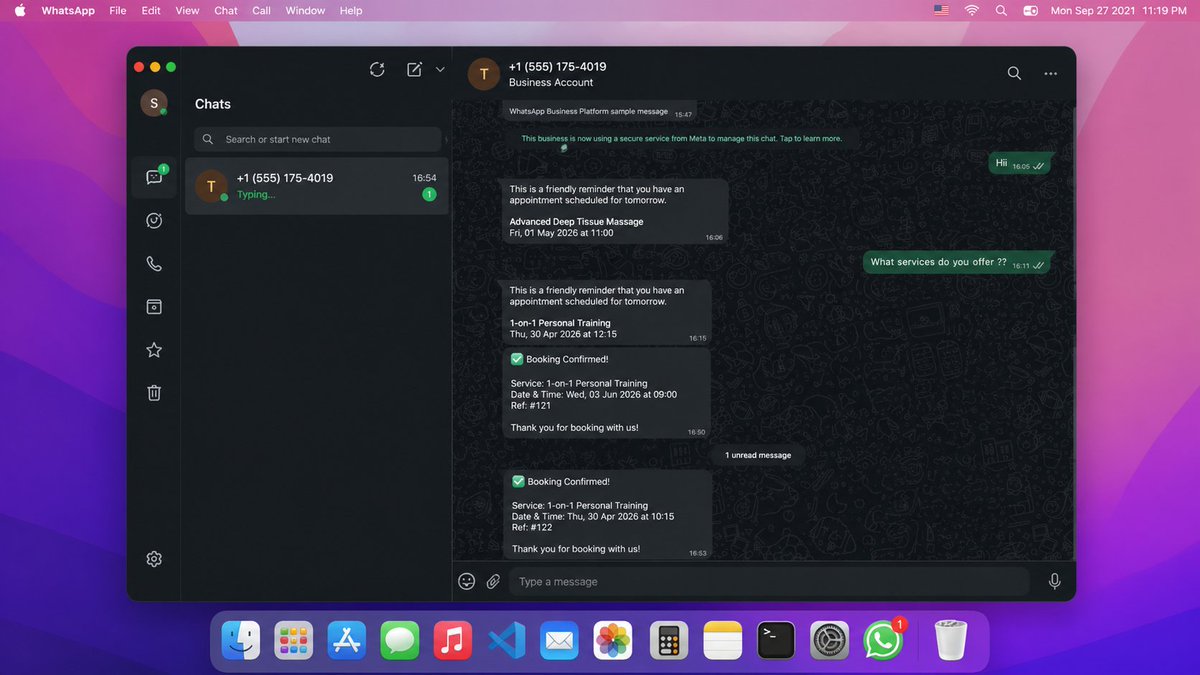Open the Call menu

click(261, 10)
